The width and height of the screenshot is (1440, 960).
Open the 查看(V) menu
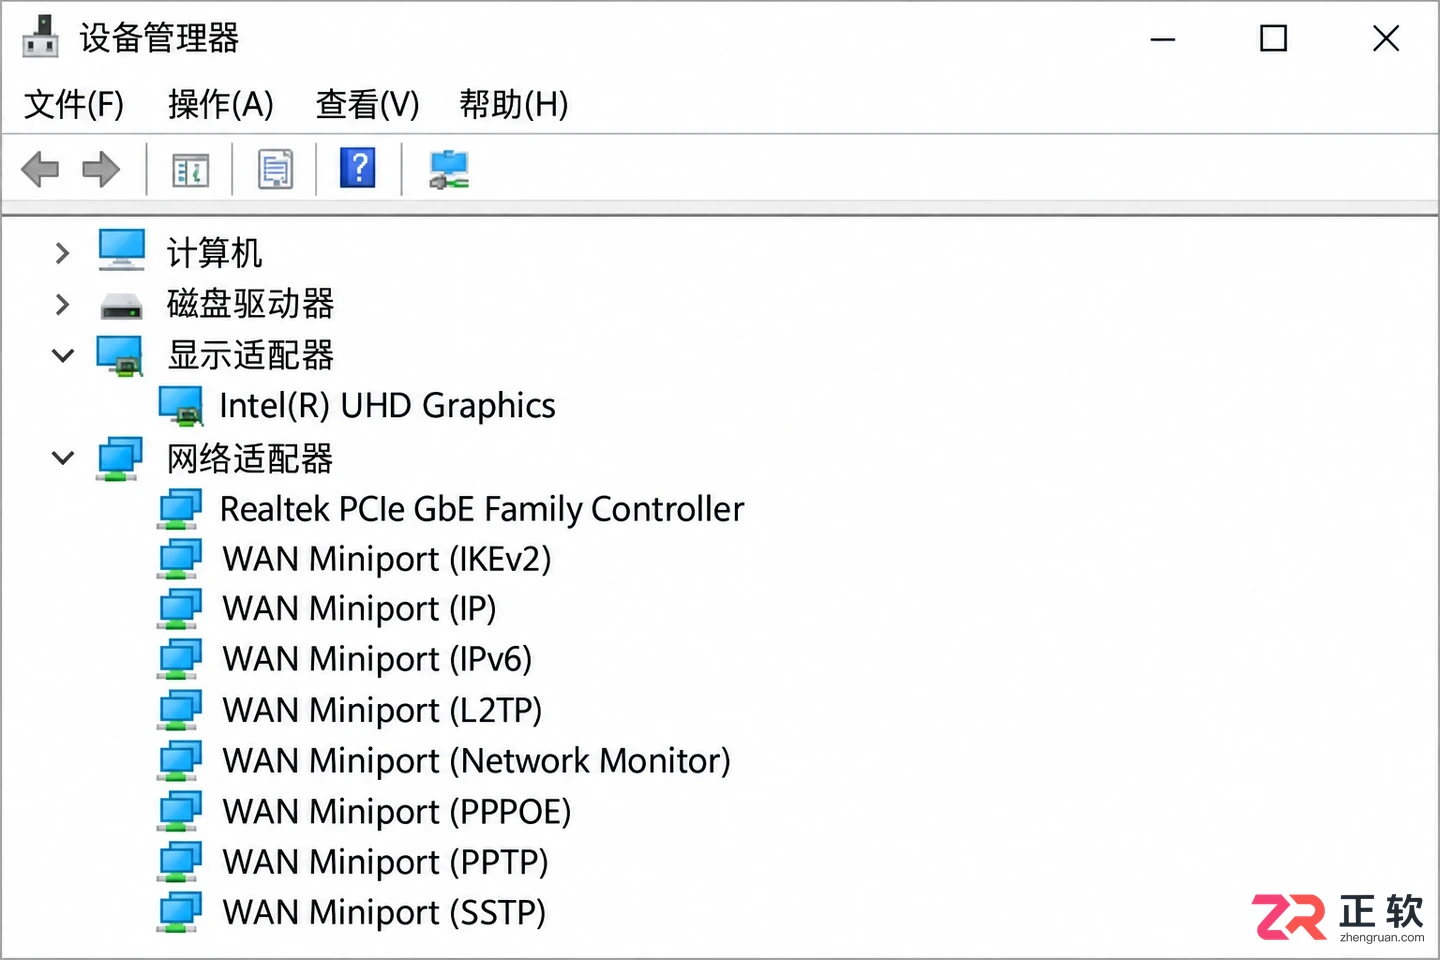pos(367,104)
